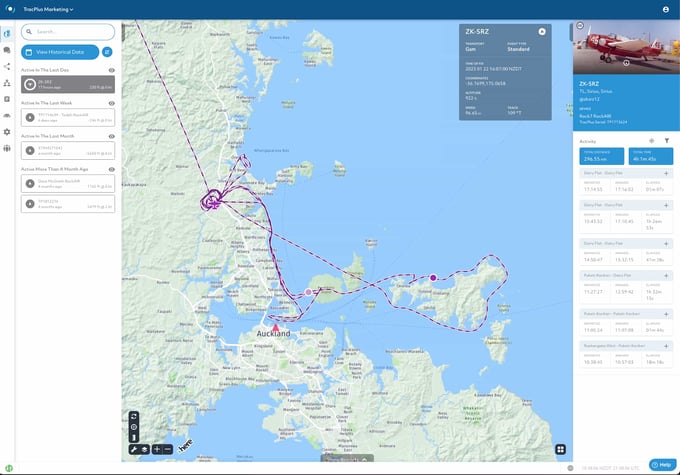Image resolution: width=680 pixels, height=475 pixels.
Task: Click the View Historical Data button
Action: (60, 52)
